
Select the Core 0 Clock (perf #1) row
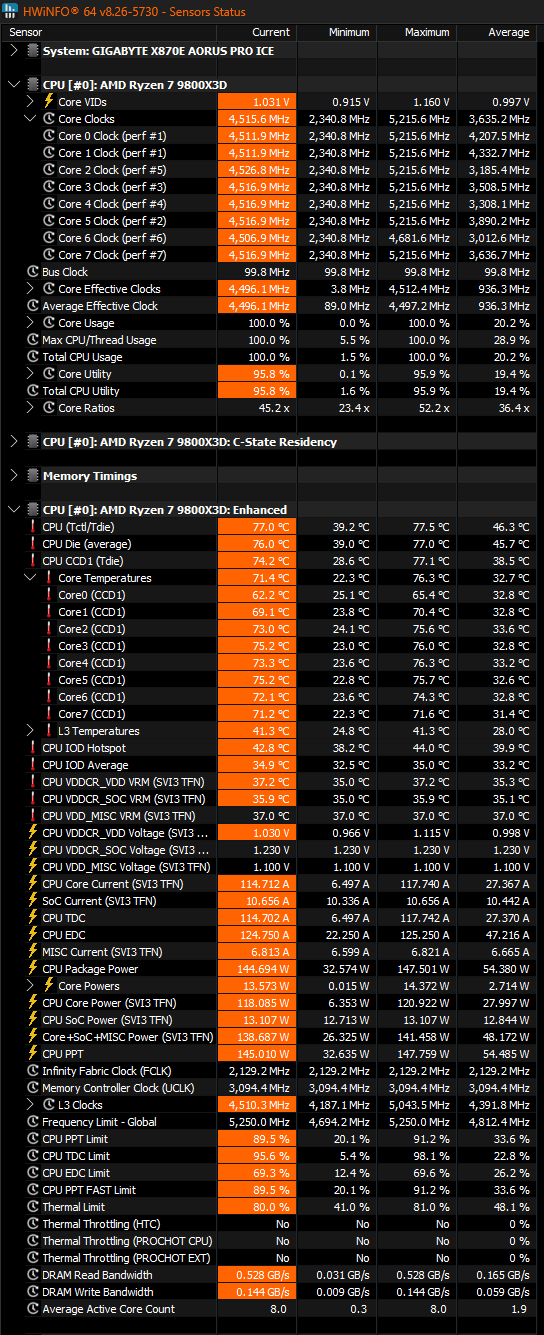coord(272,135)
